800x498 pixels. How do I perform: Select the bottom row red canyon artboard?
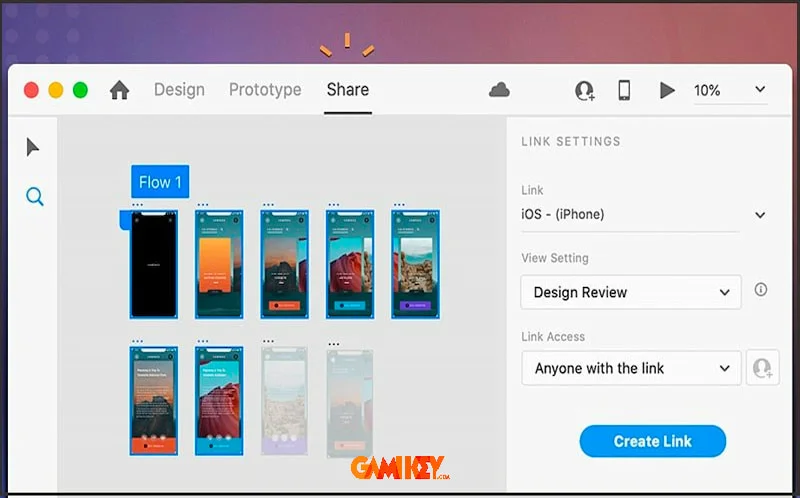point(219,401)
